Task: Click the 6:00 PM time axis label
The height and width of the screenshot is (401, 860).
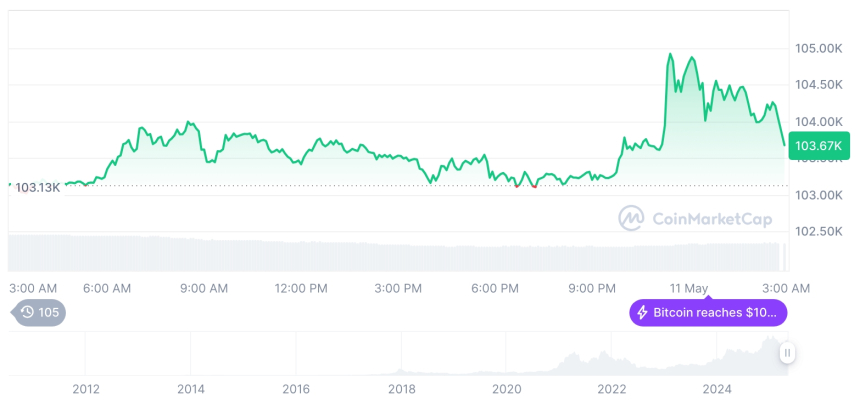Action: coord(495,288)
